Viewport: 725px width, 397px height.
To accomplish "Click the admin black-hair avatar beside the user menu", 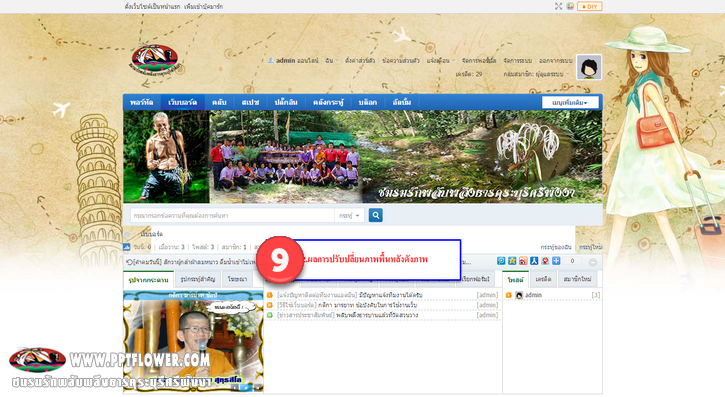I will point(589,67).
